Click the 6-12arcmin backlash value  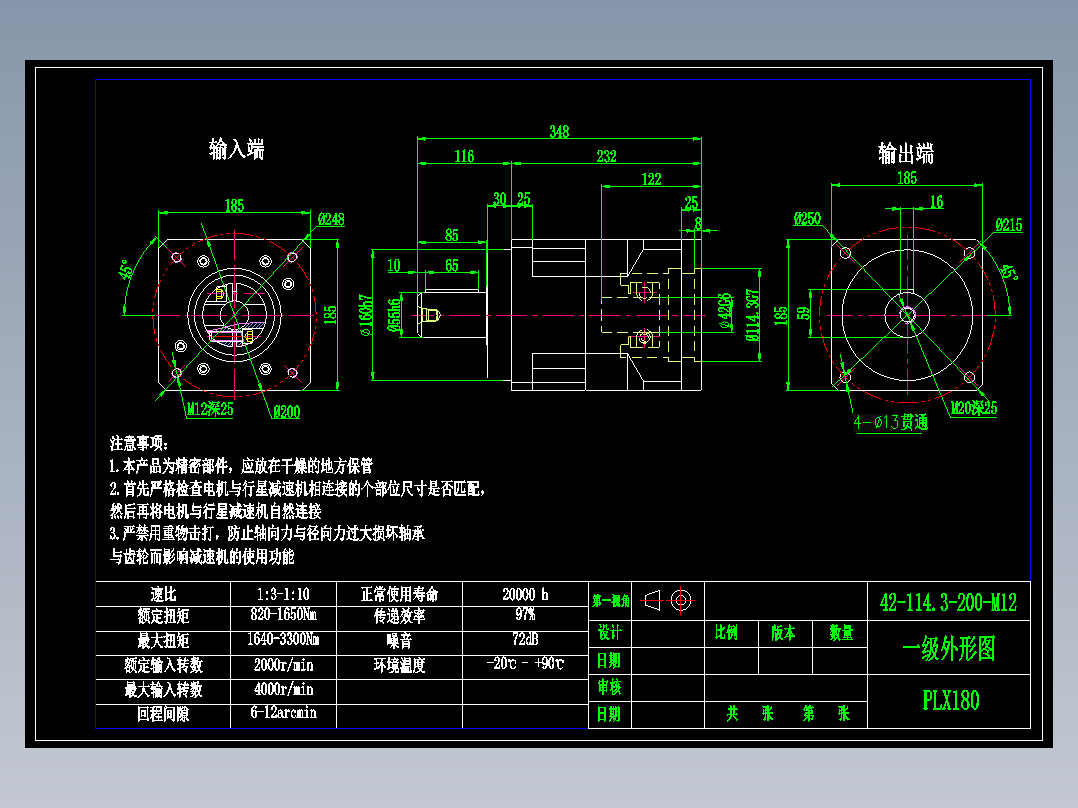pyautogui.click(x=283, y=713)
